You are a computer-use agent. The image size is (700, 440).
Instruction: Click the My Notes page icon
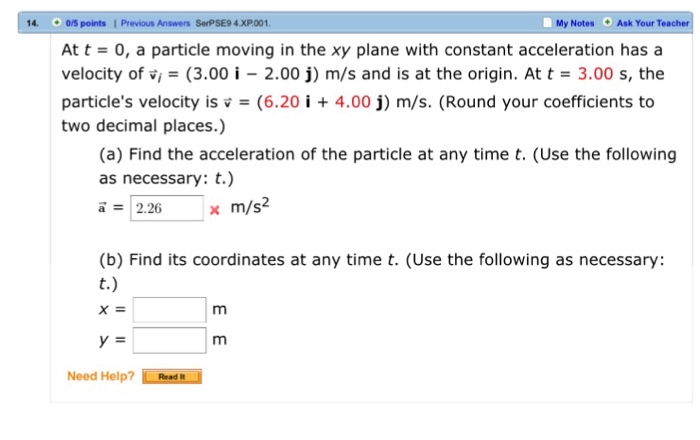click(x=547, y=22)
